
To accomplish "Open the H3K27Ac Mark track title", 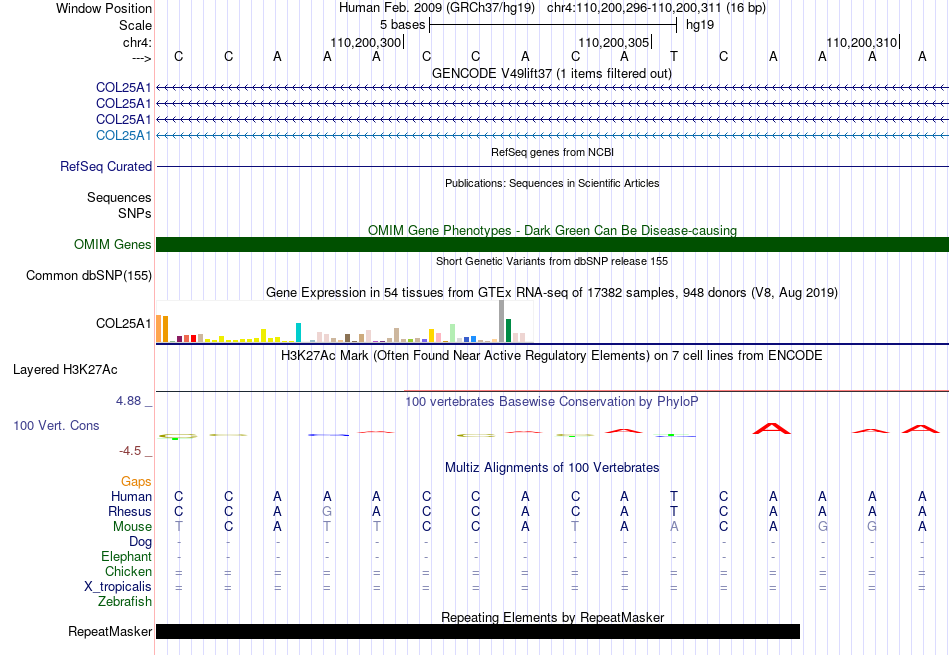I will (x=551, y=355).
